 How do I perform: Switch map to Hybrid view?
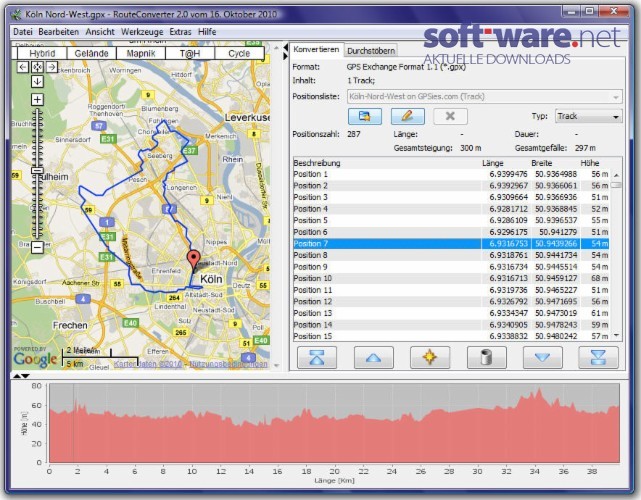click(x=42, y=53)
